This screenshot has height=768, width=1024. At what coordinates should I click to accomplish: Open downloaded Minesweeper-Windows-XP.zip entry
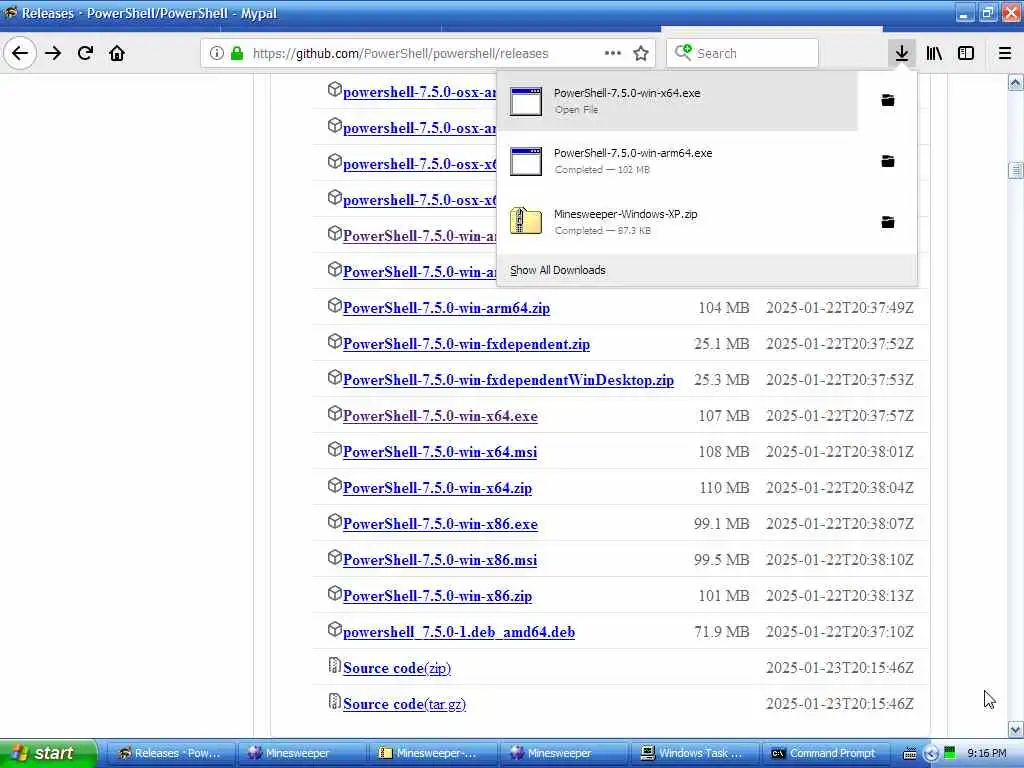click(x=677, y=222)
